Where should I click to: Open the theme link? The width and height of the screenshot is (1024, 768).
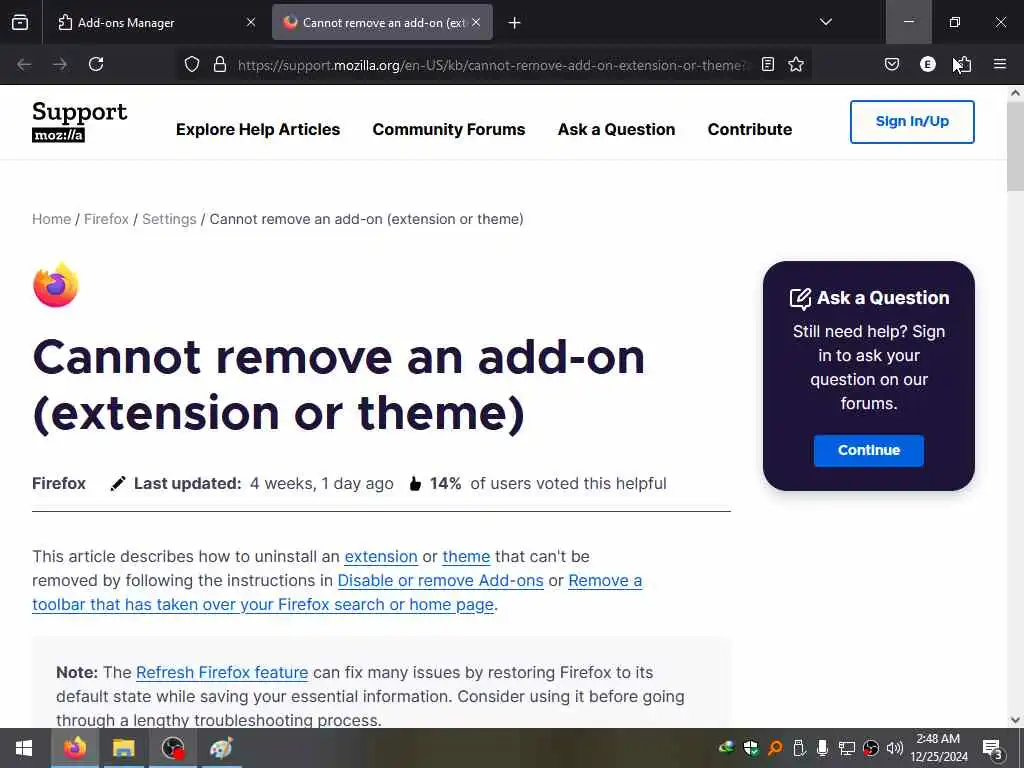tap(466, 557)
